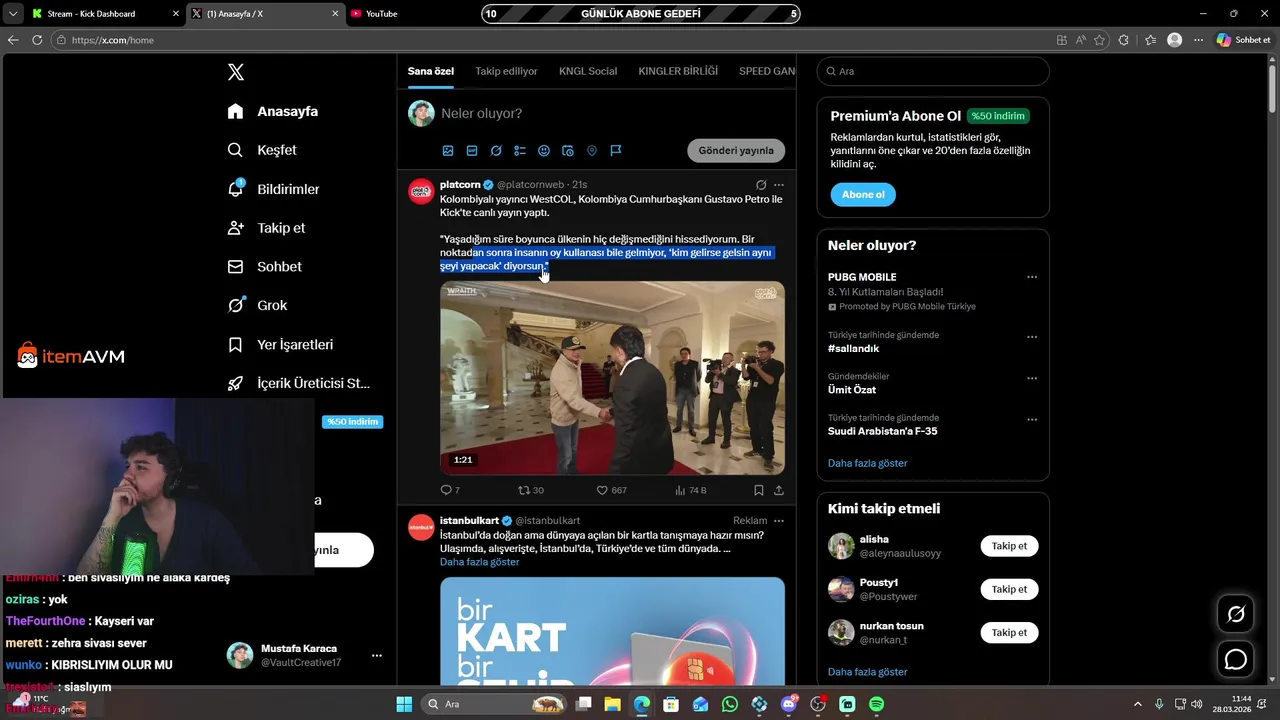Open İçerik Üreticisi Stüdyosu
The width and height of the screenshot is (1280, 720).
coord(298,383)
